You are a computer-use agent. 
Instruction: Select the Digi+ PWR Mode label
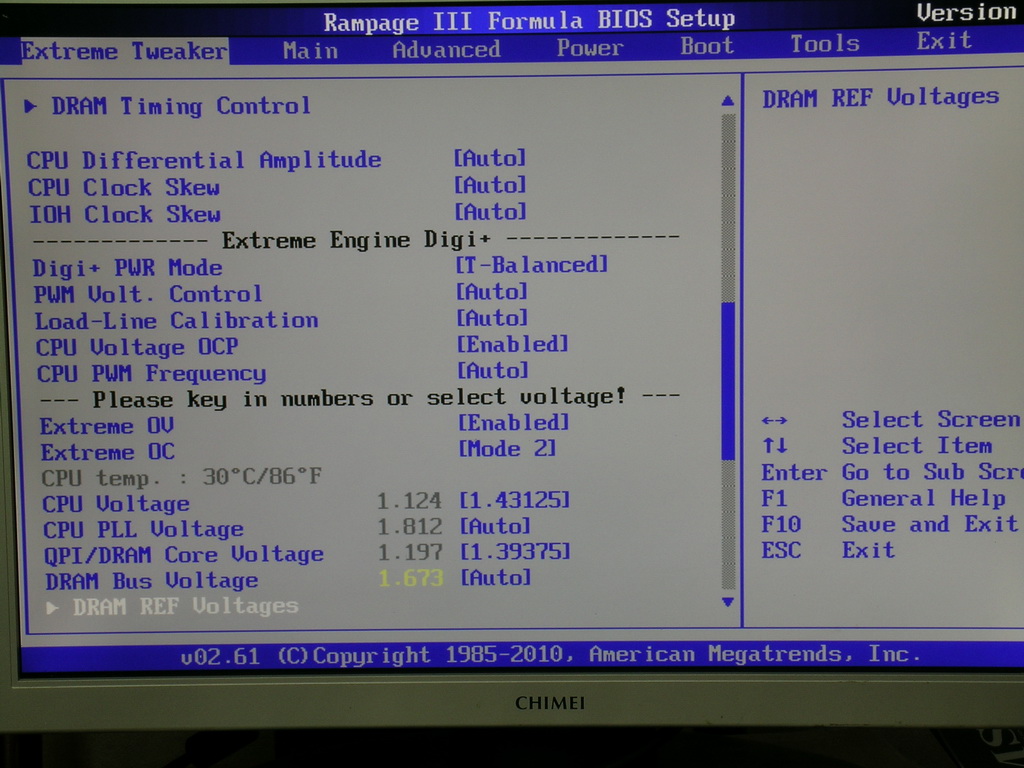127,268
